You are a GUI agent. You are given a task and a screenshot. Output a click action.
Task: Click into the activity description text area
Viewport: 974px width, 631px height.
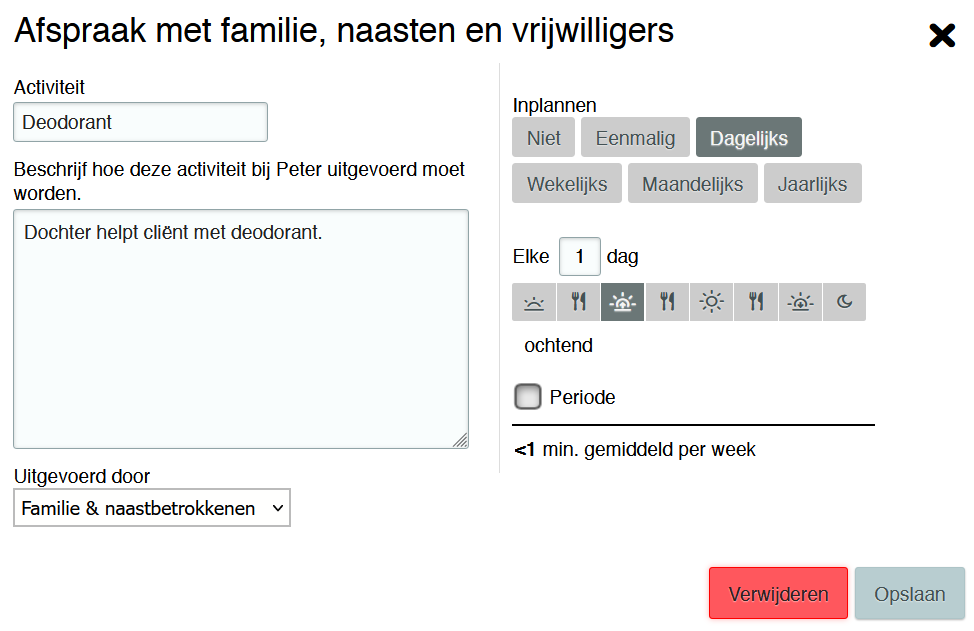click(x=240, y=328)
